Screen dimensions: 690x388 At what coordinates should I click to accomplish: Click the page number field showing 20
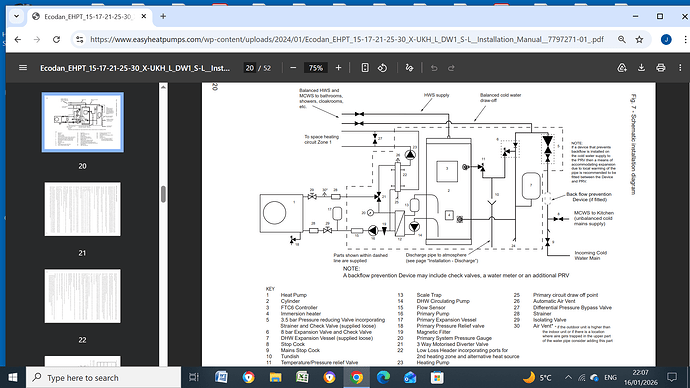point(250,68)
